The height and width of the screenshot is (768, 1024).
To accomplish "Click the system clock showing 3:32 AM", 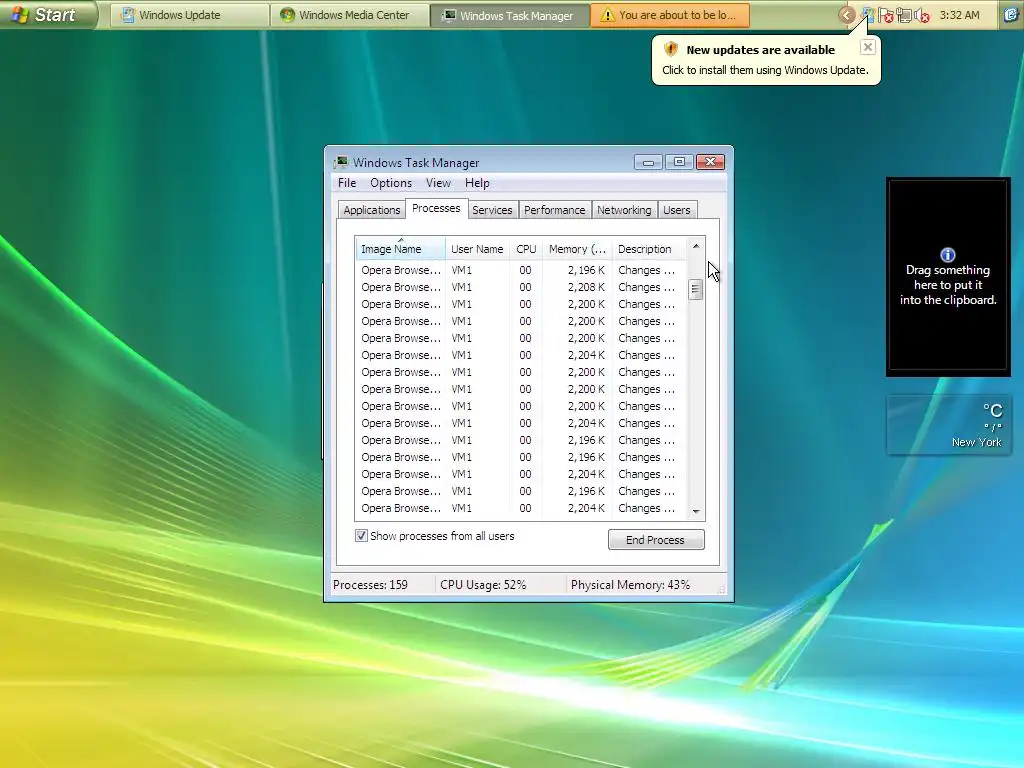I will point(959,15).
